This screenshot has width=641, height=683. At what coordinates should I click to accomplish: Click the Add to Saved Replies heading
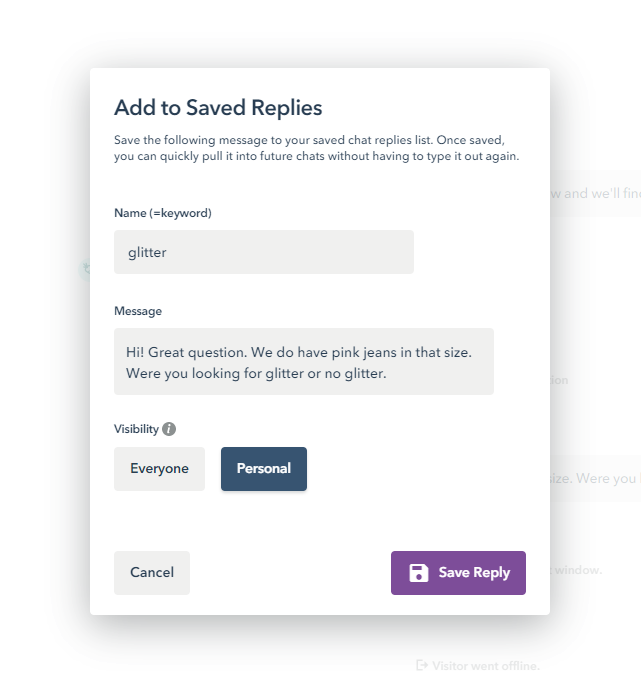coord(218,108)
